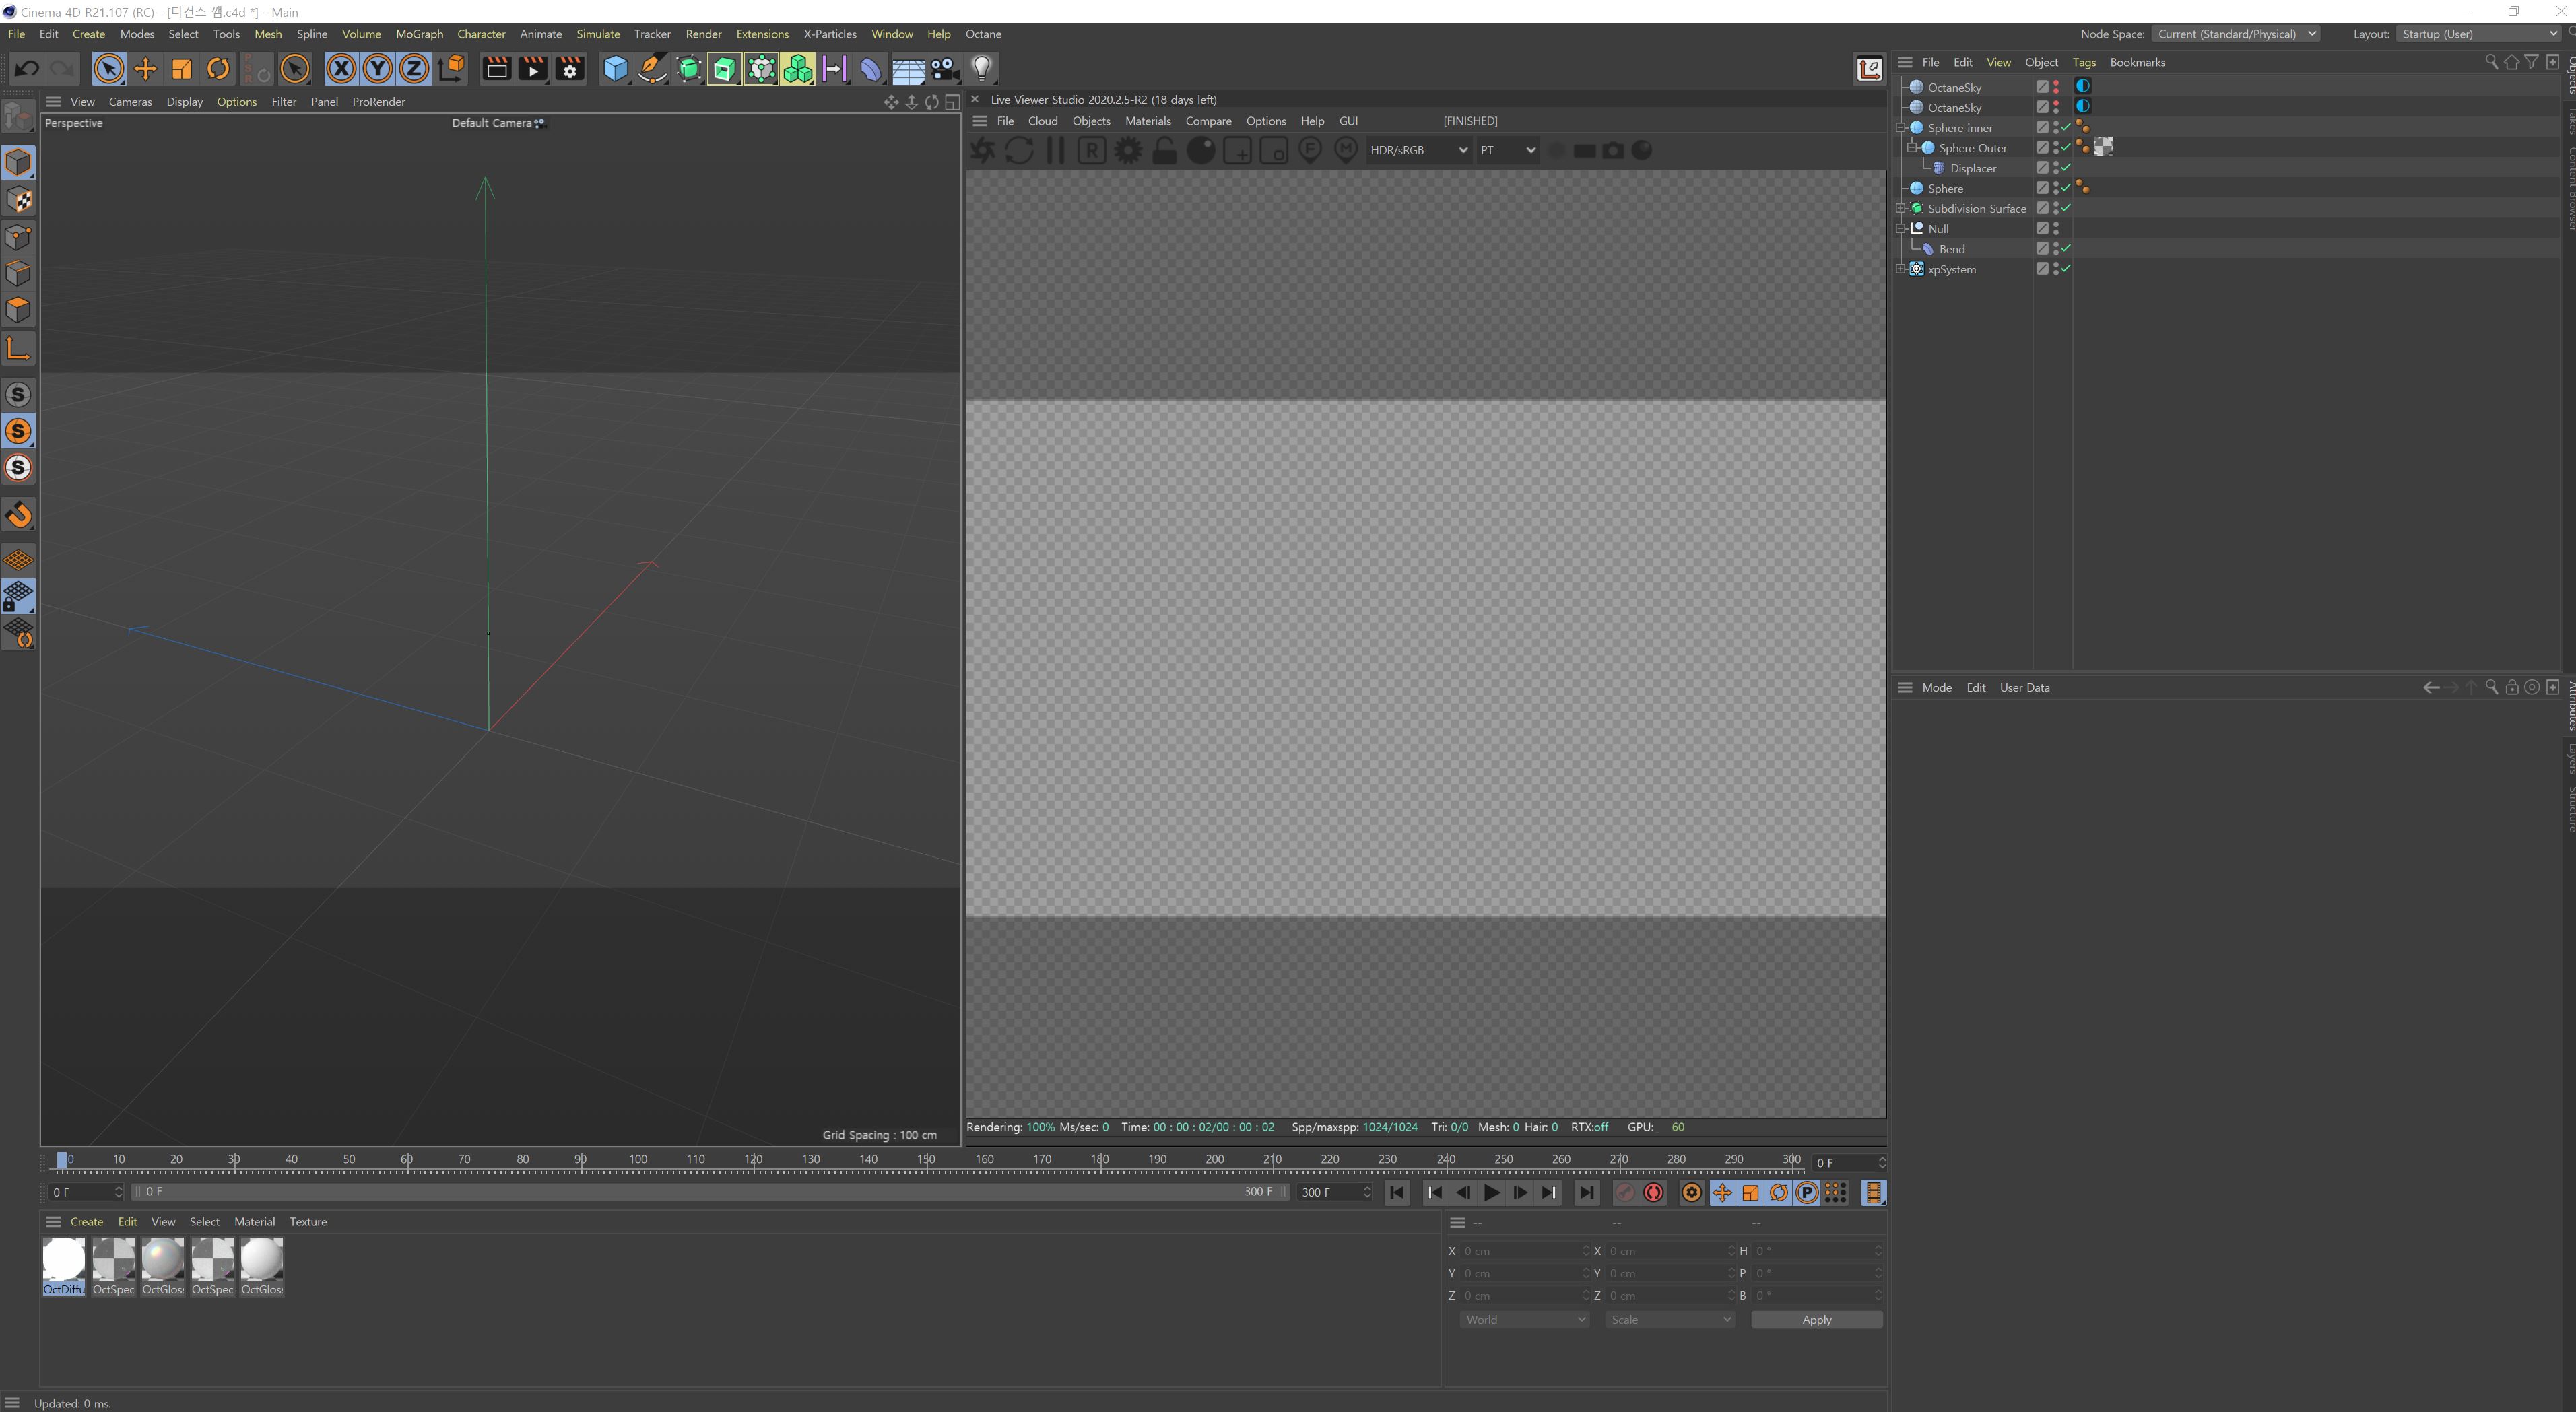This screenshot has height=1412, width=2576.
Task: Enable Texture mode in left sidebar
Action: click(x=19, y=200)
